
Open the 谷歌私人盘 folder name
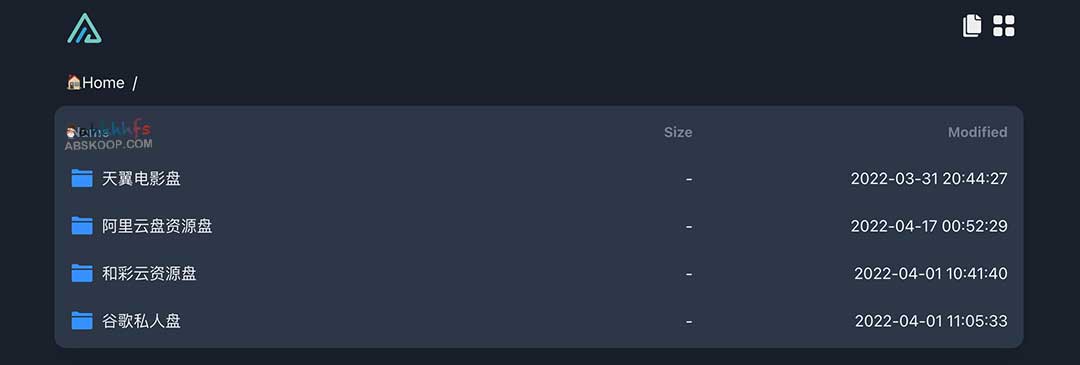141,321
